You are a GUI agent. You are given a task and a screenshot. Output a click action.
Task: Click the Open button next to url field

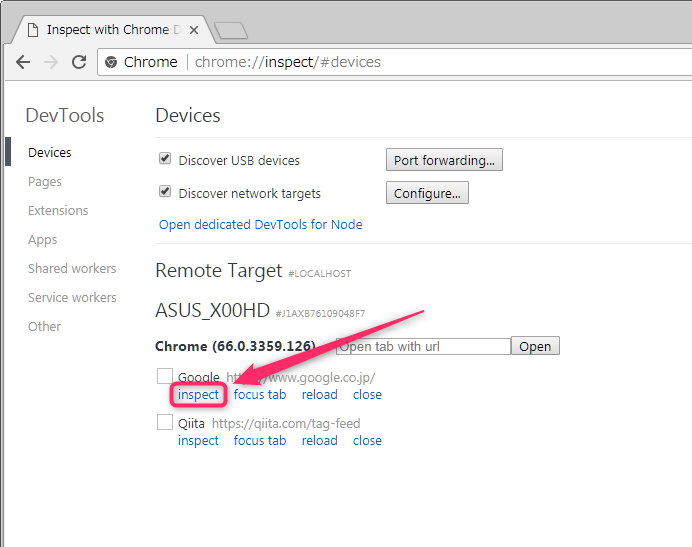(535, 346)
